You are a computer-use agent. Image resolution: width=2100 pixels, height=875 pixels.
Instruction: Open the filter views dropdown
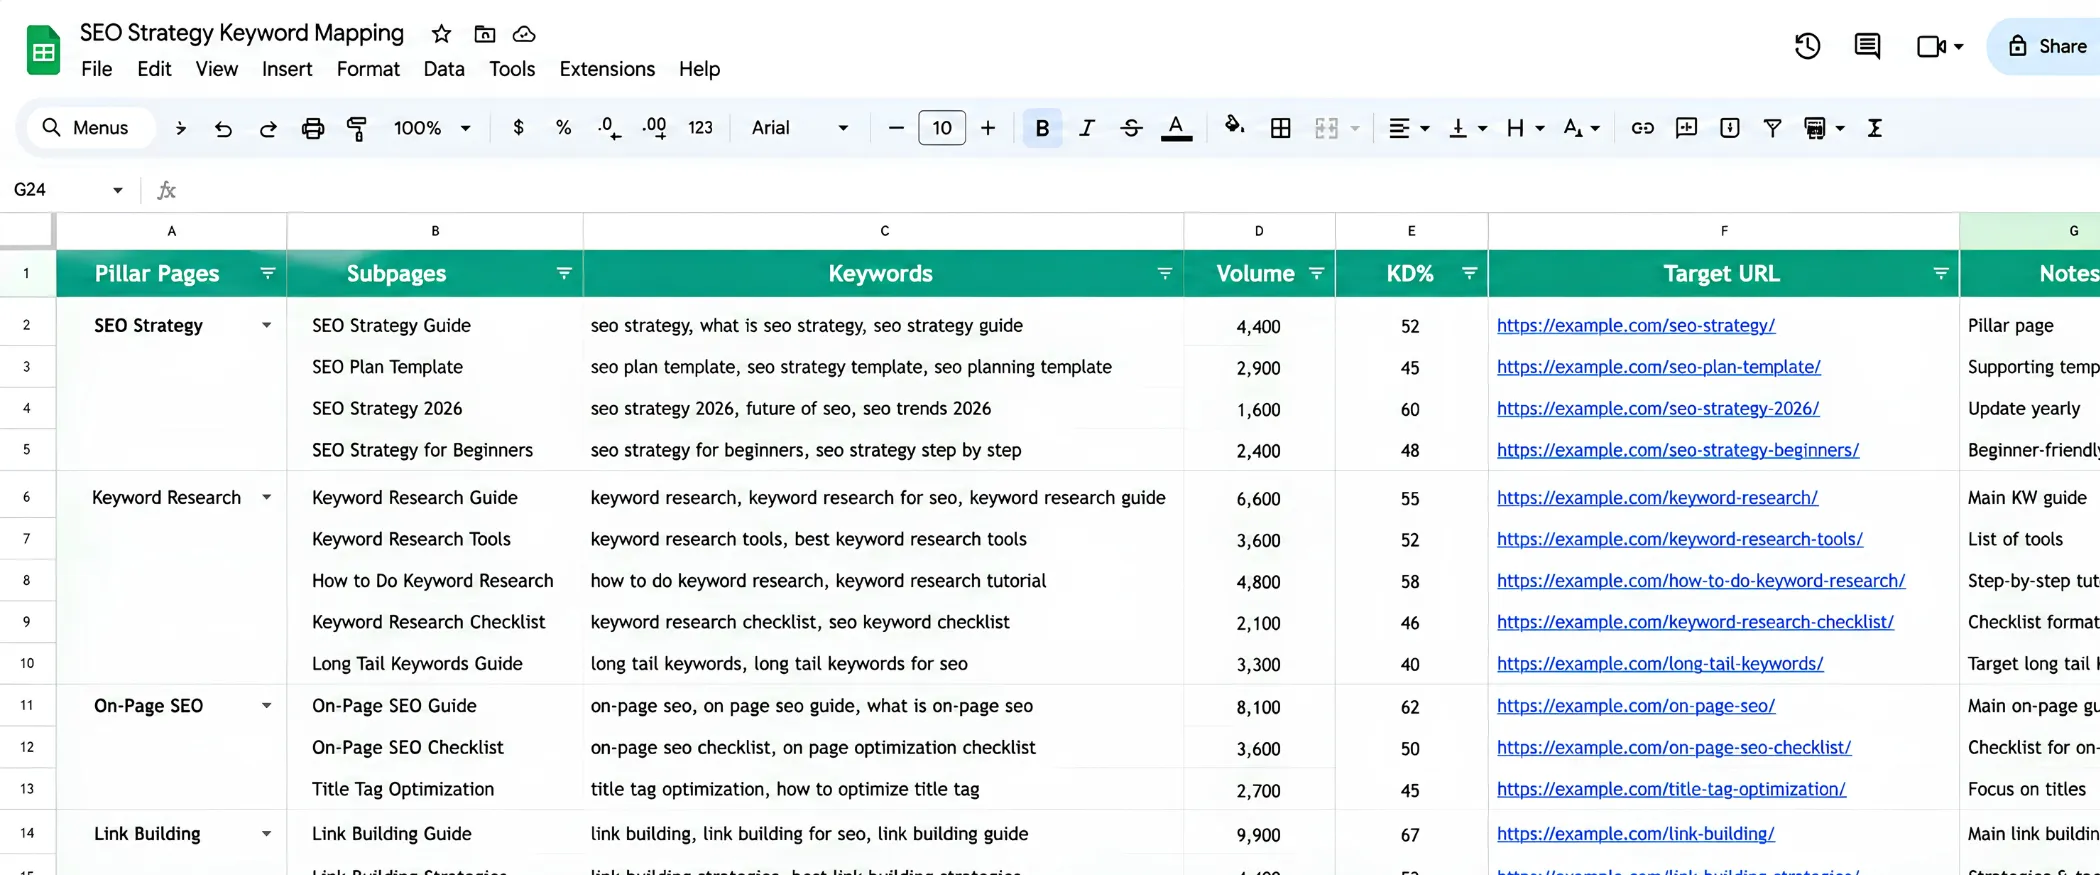pyautogui.click(x=1824, y=128)
